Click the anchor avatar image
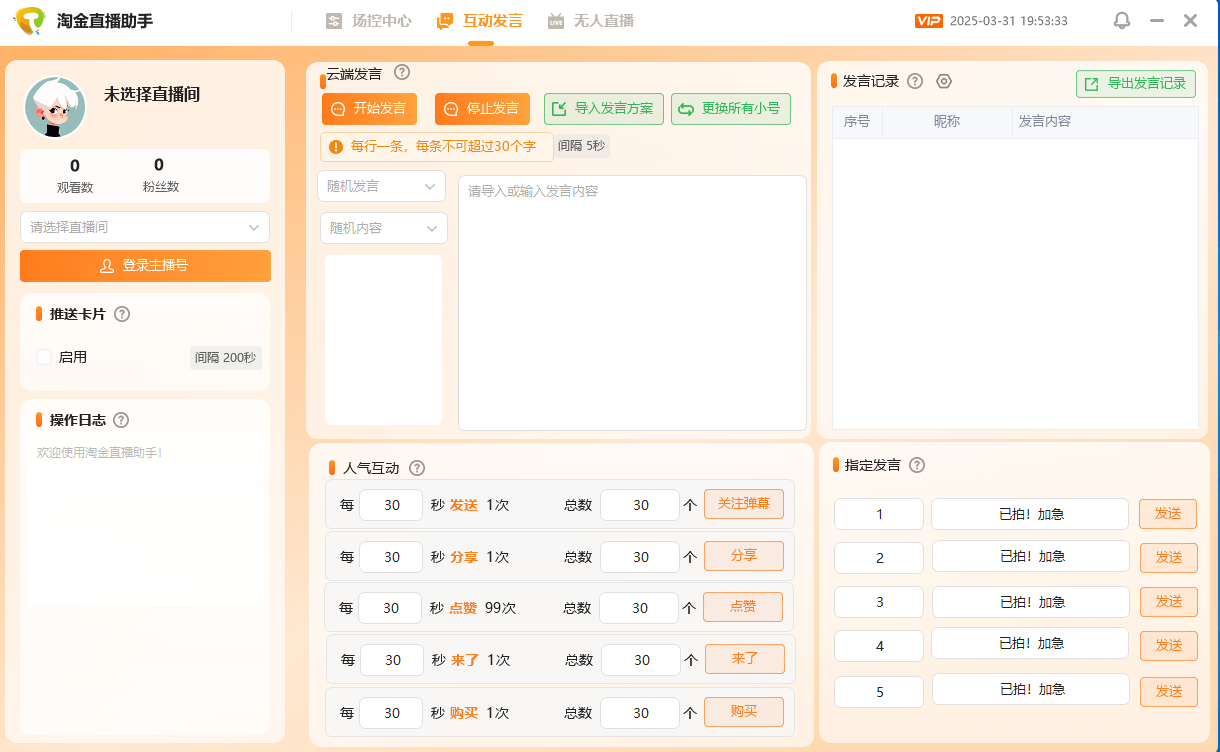1220x752 pixels. coord(55,107)
